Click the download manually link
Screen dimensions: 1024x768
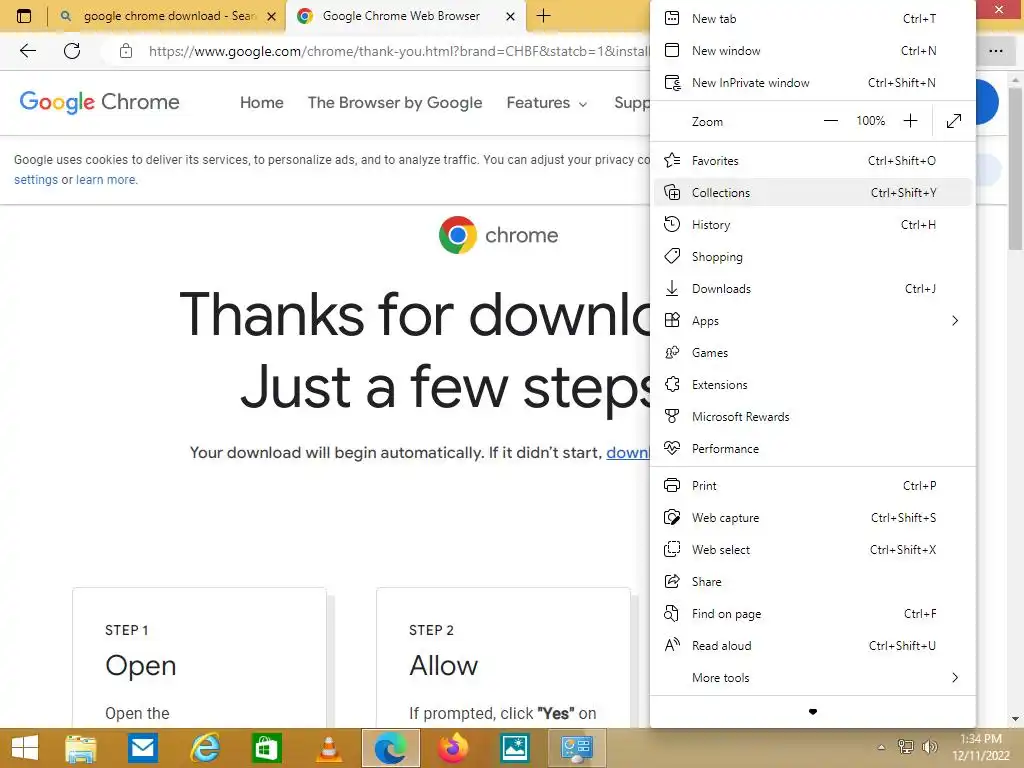(628, 453)
